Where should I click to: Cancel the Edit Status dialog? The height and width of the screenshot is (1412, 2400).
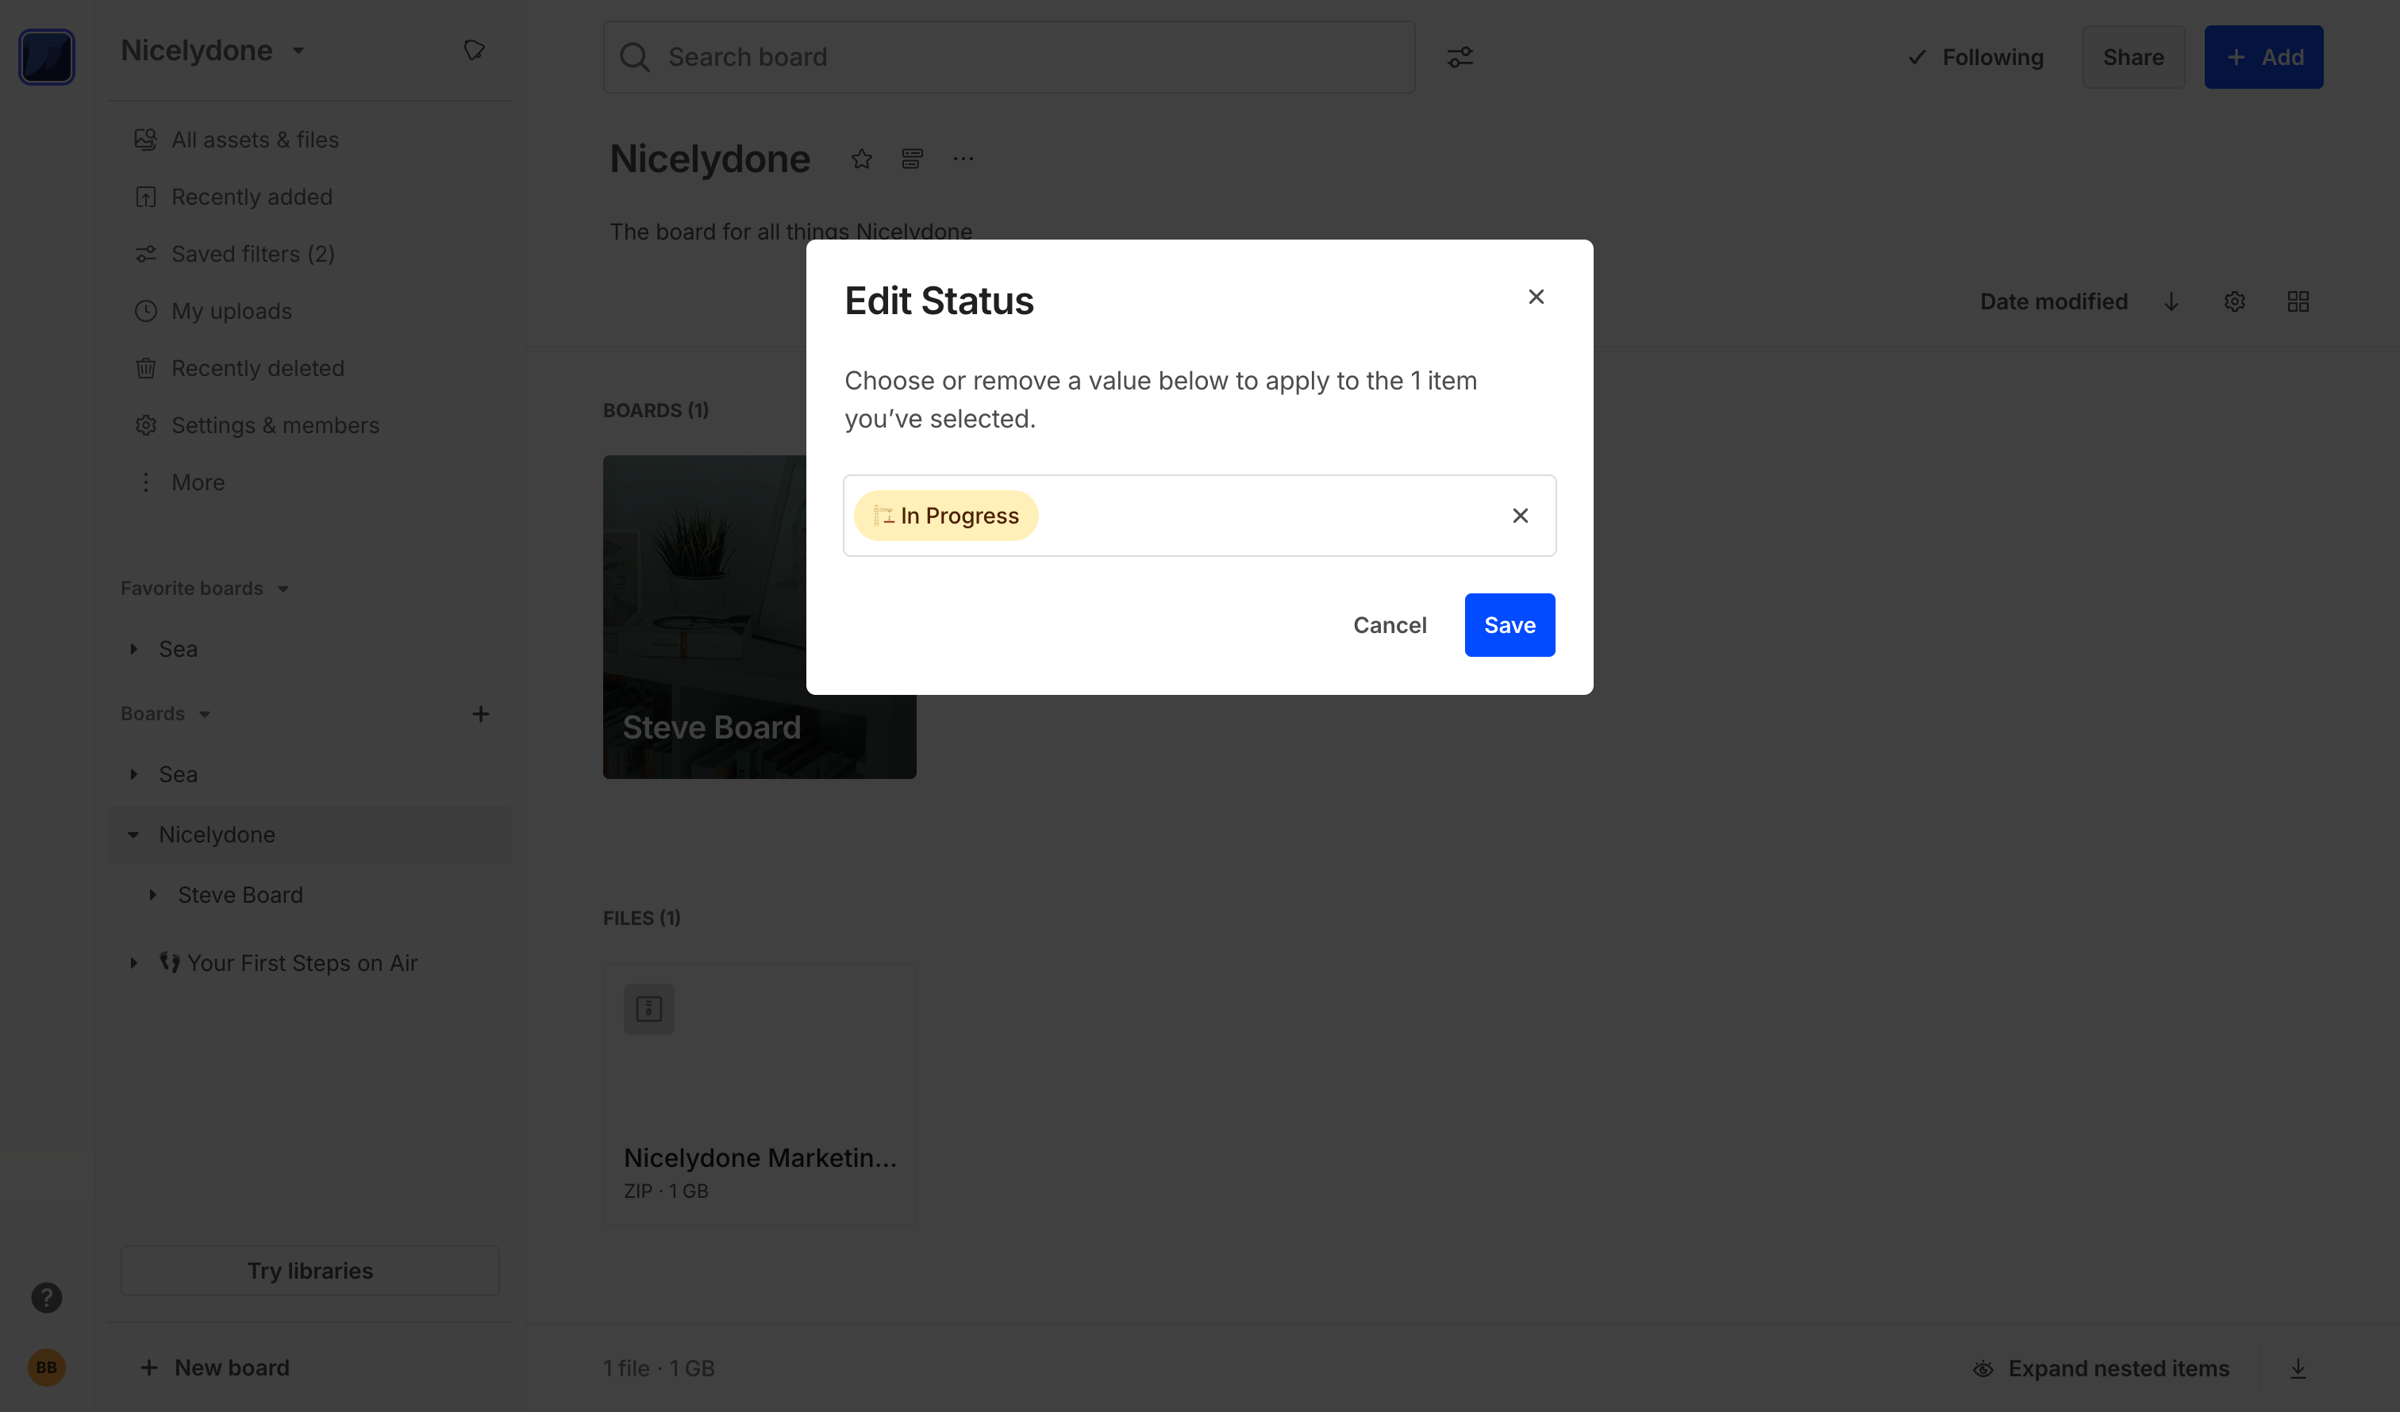(x=1389, y=625)
